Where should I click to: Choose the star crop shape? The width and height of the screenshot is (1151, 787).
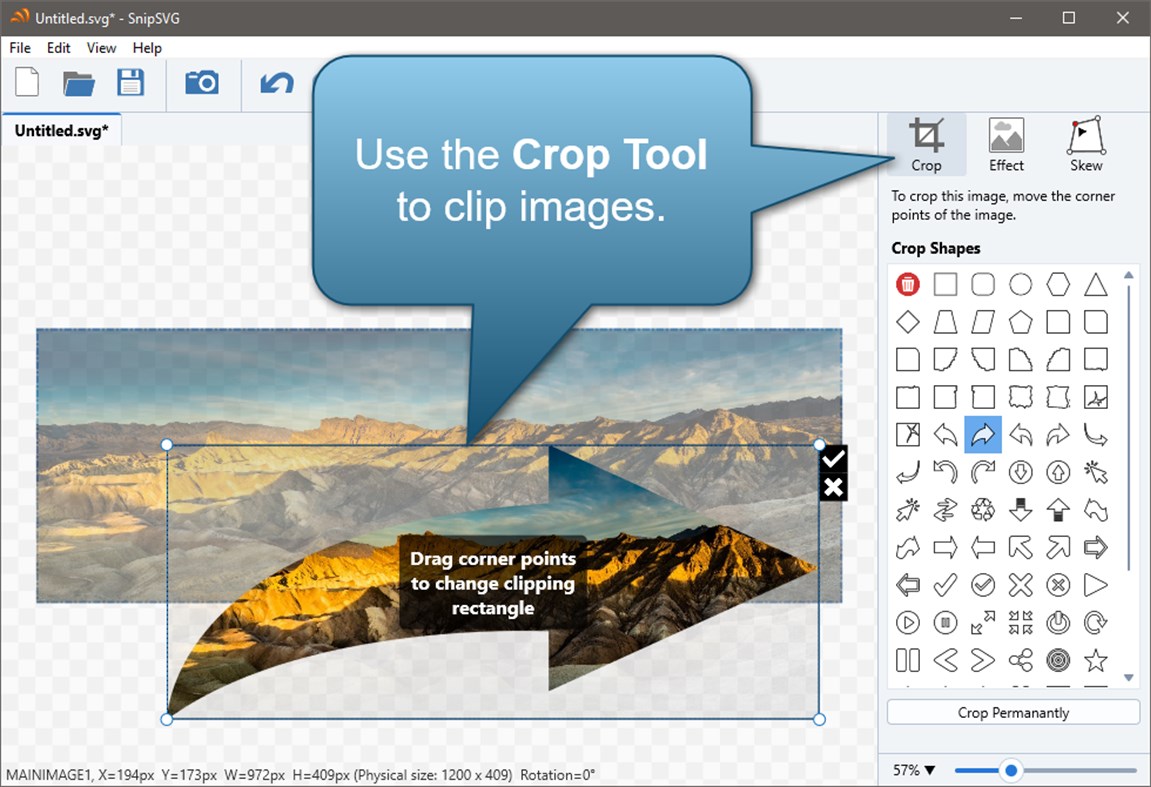click(1096, 660)
